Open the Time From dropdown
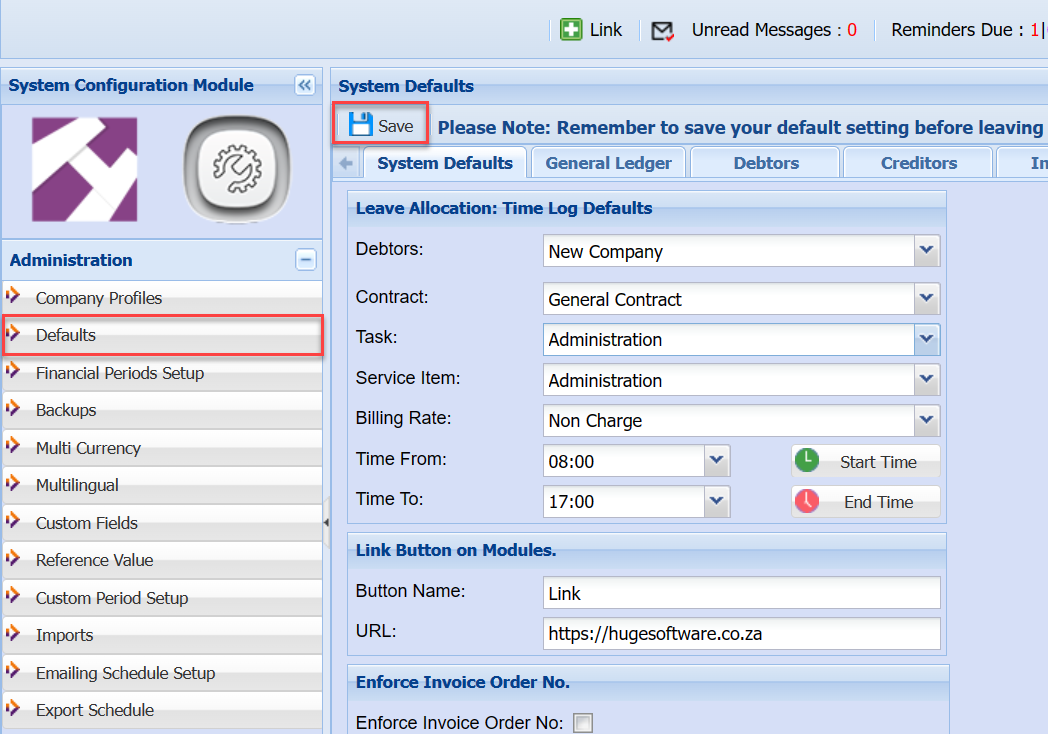 point(717,461)
